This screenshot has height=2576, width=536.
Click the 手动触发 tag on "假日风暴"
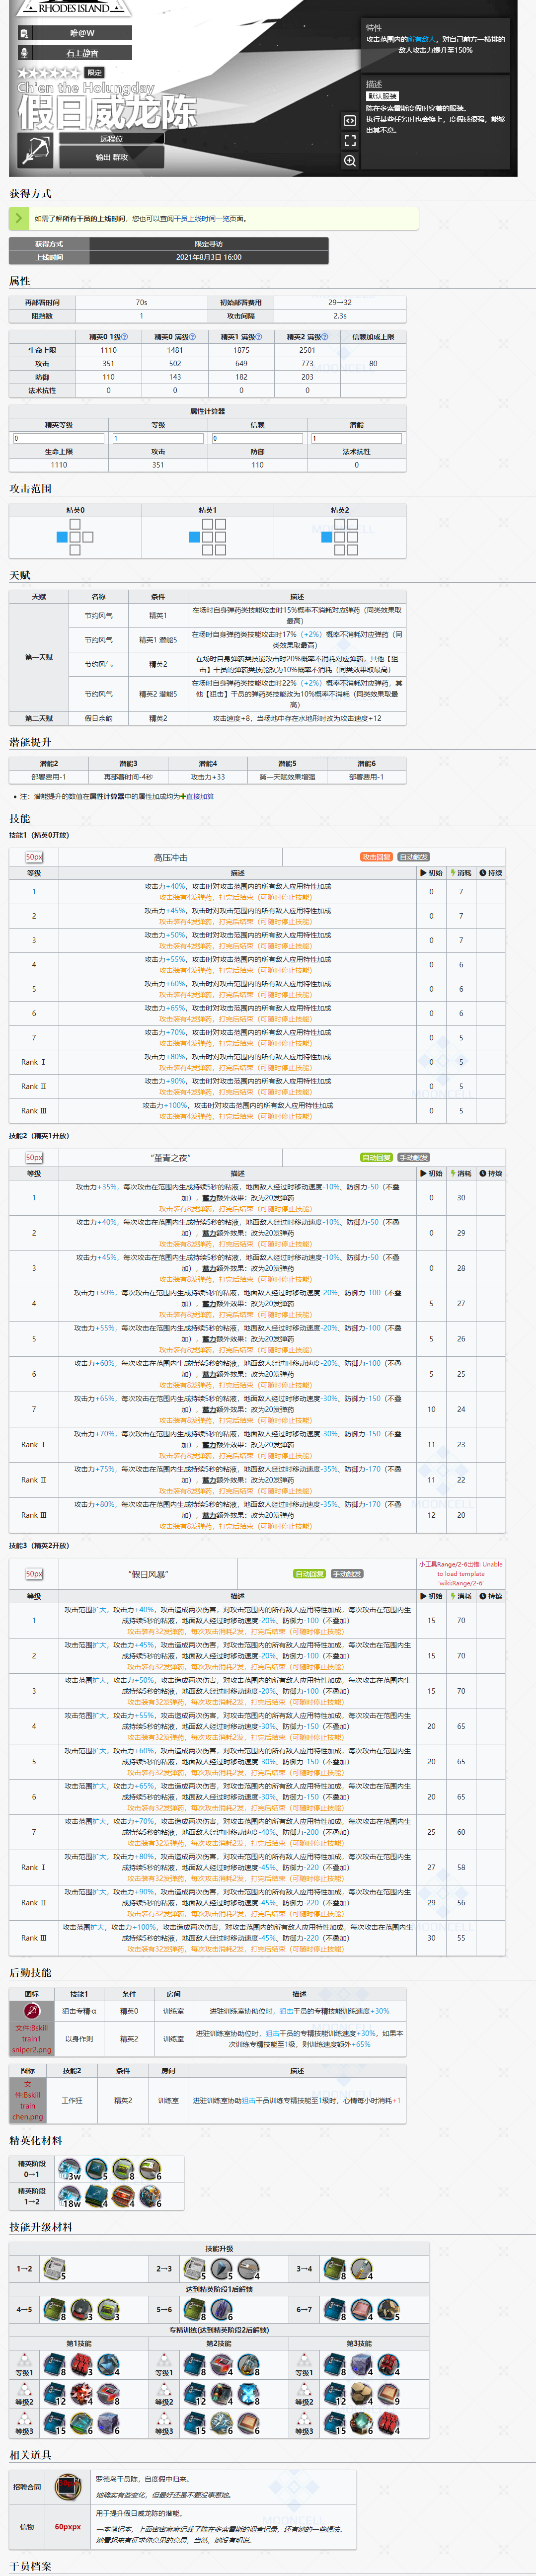coord(347,1573)
